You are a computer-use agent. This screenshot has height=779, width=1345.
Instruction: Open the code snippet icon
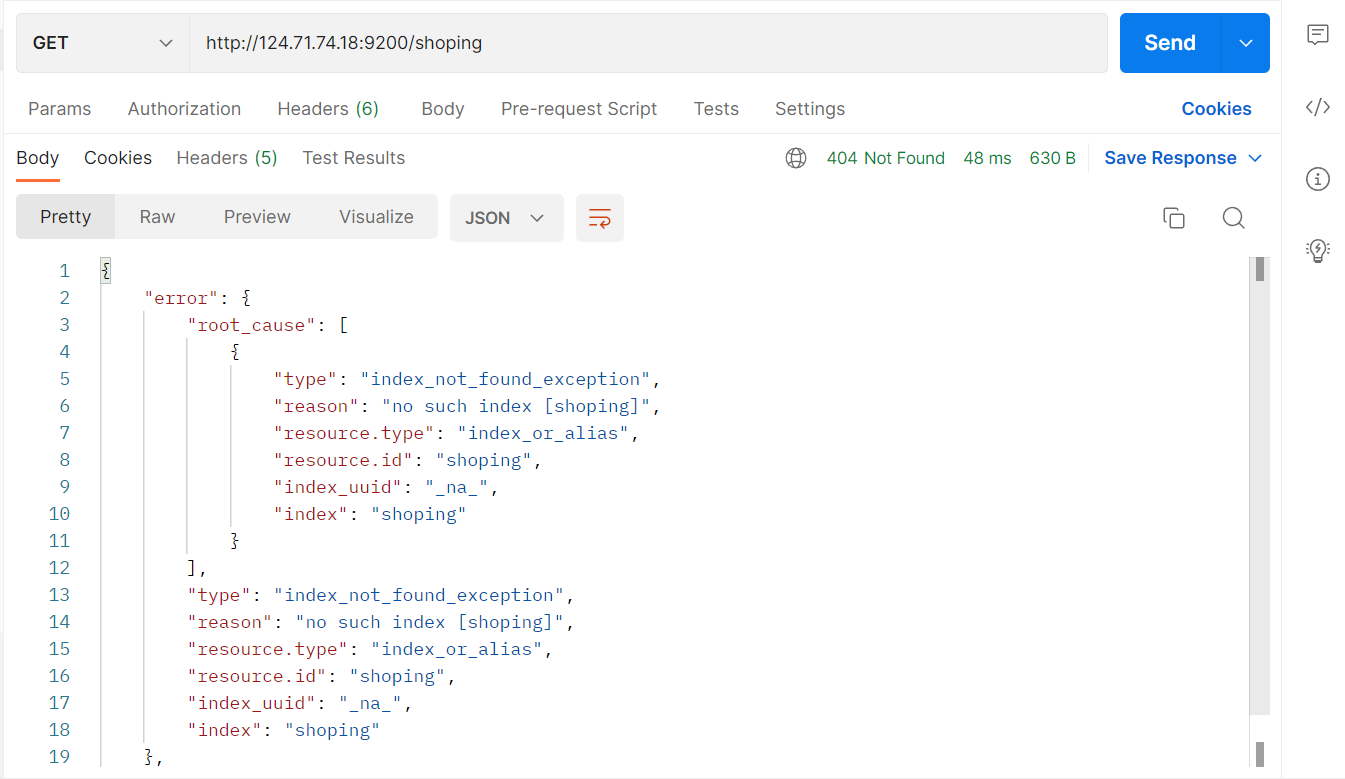(1318, 108)
